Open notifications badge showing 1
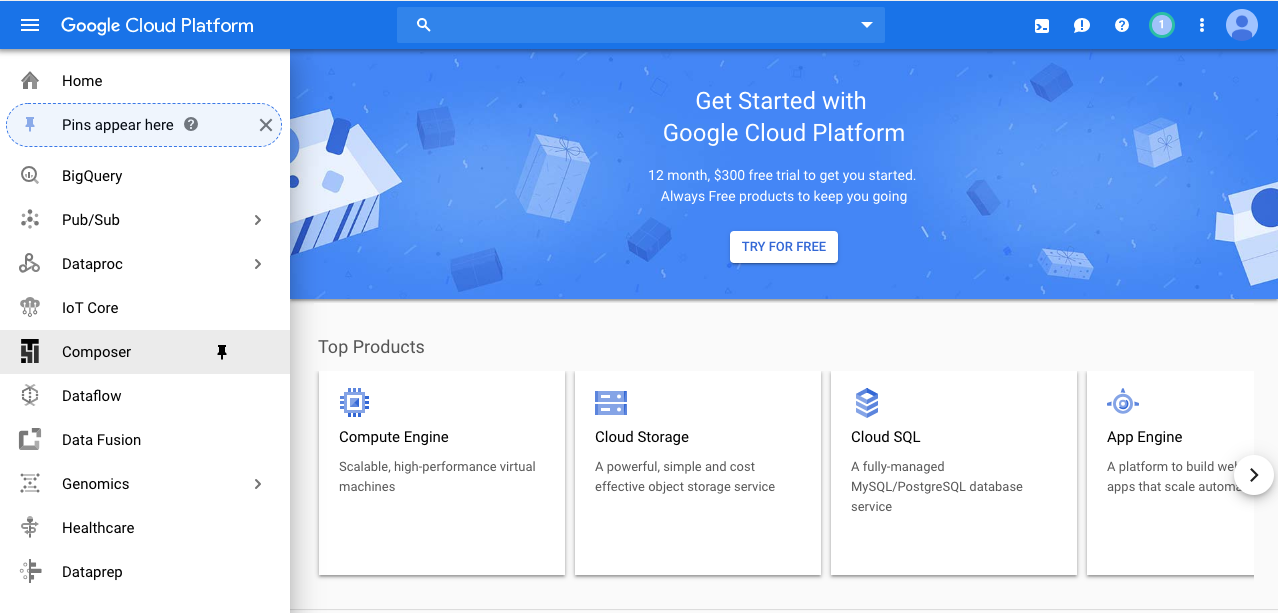 coord(1162,25)
